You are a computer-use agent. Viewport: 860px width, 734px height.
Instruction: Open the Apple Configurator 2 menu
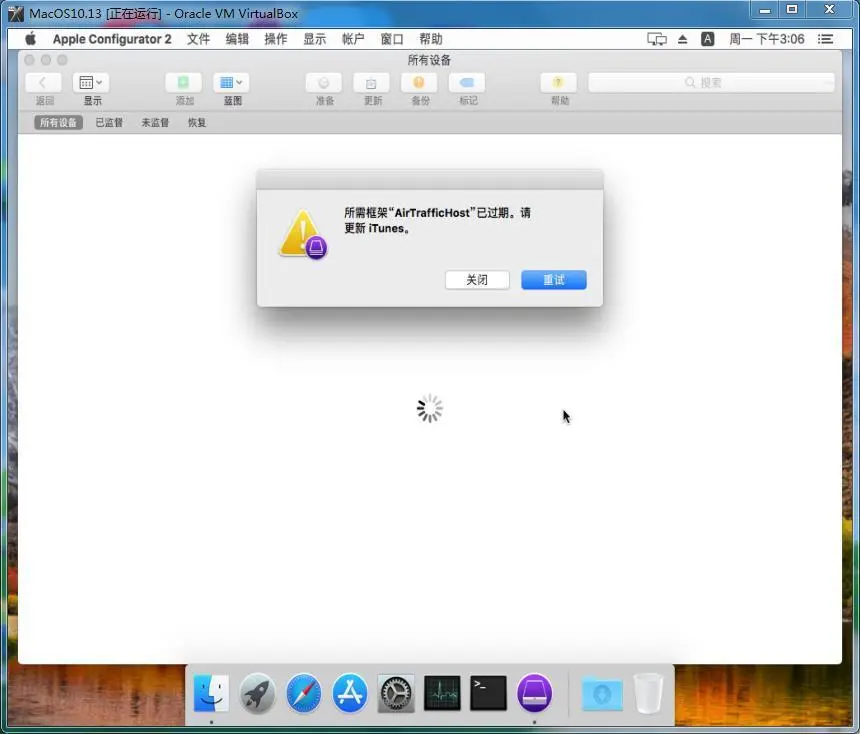[112, 39]
